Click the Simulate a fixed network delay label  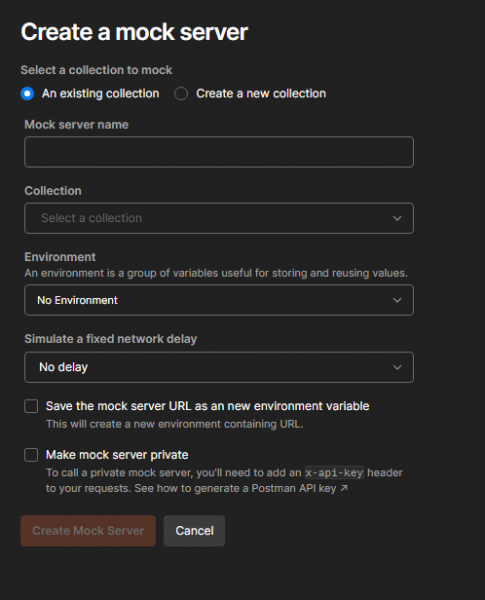click(111, 339)
